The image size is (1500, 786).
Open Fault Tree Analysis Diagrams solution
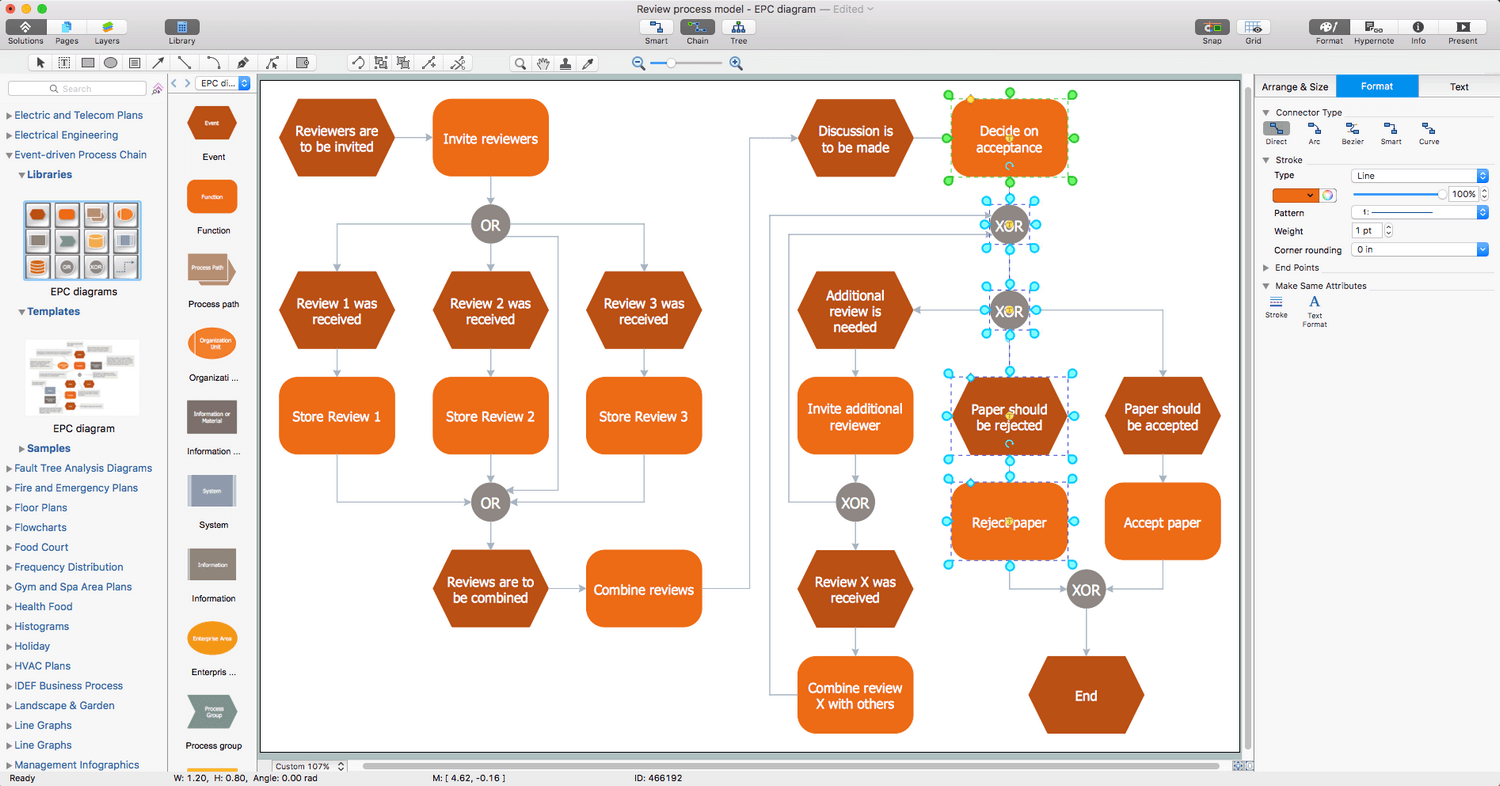point(83,468)
